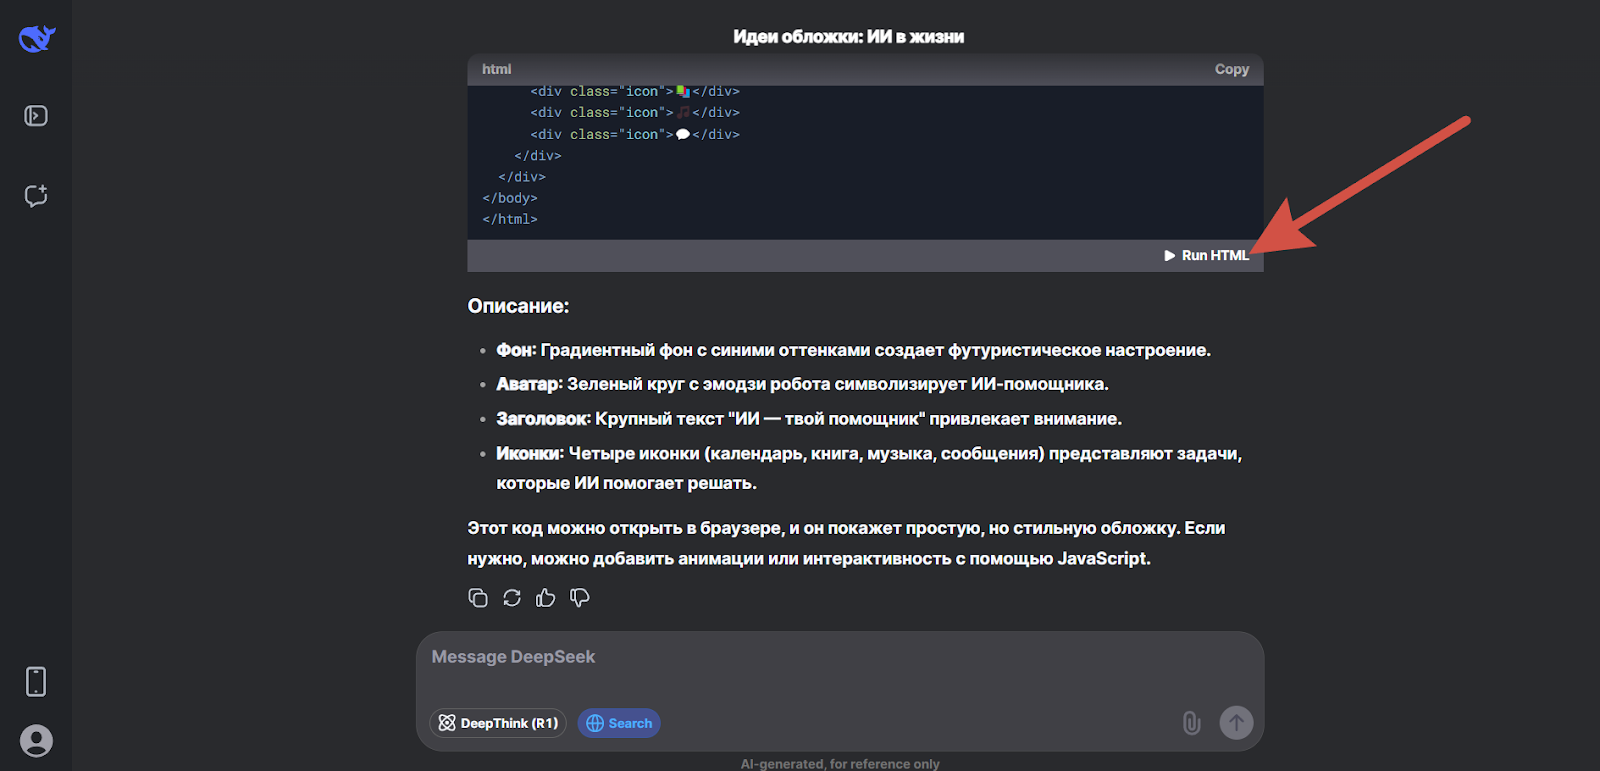Click the DeepSeek whale logo
Viewport: 1600px width, 771px height.
[x=36, y=38]
